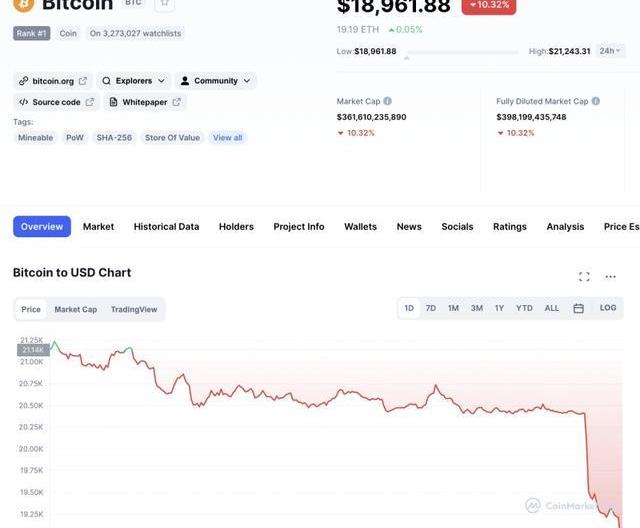Expand the Community dropdown

(215, 81)
